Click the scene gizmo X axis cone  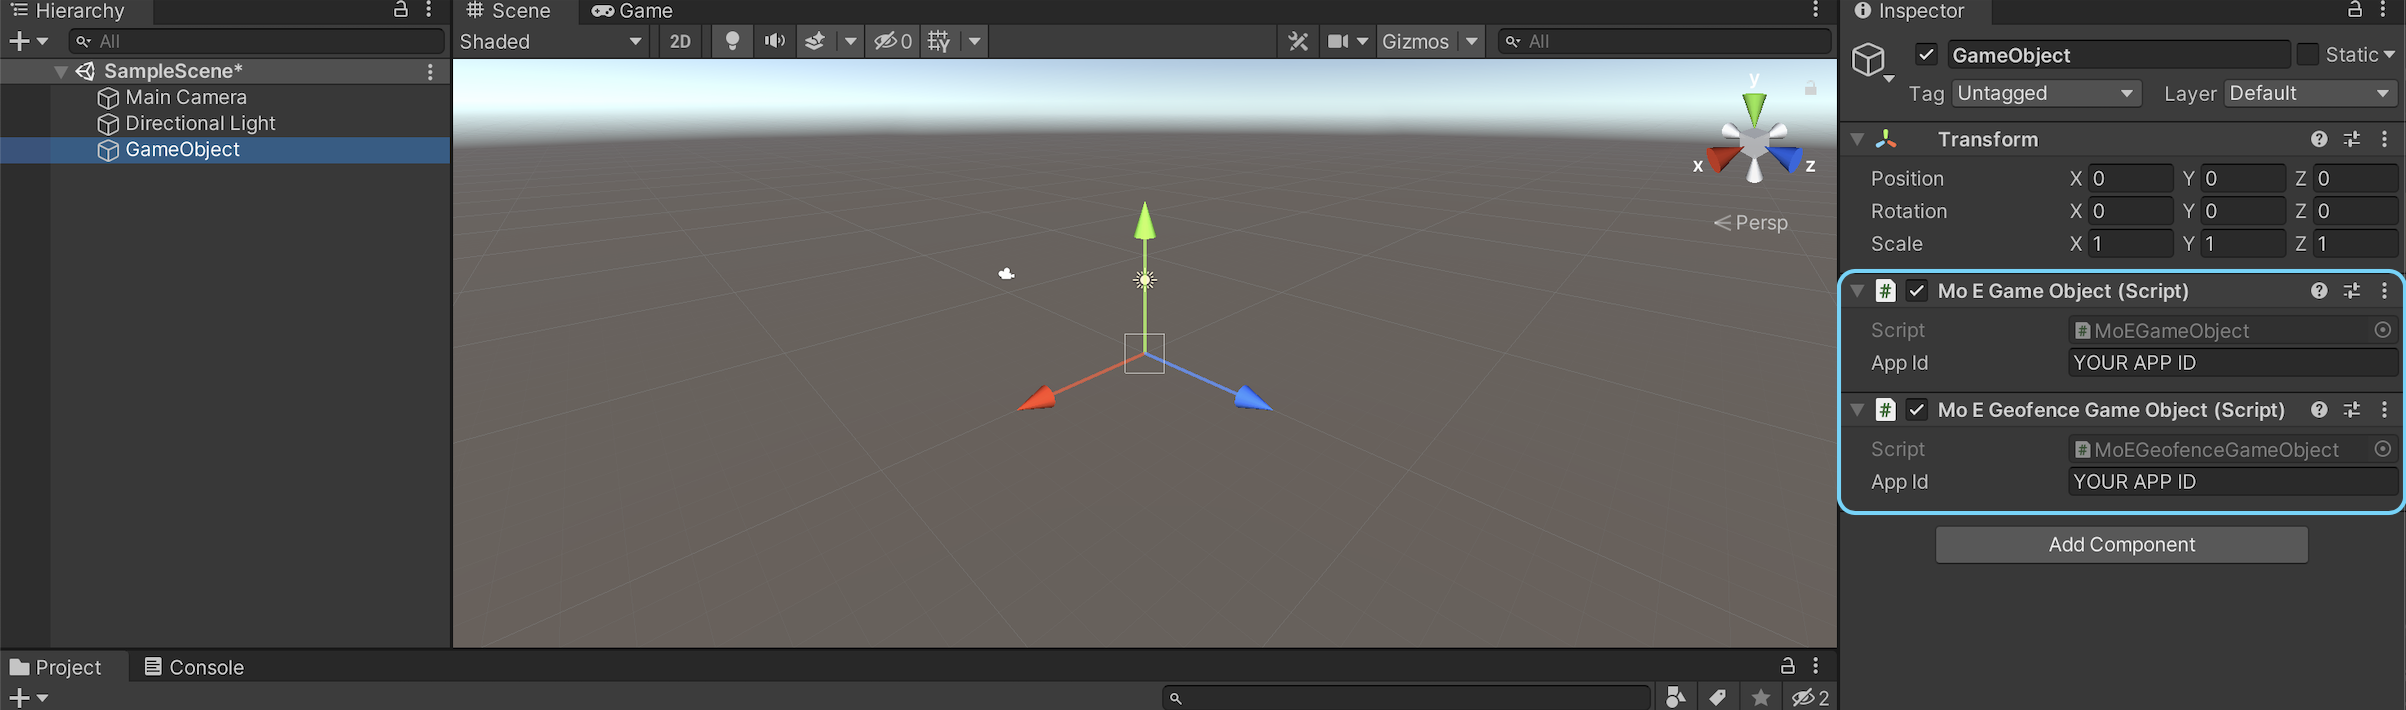(x=1723, y=158)
